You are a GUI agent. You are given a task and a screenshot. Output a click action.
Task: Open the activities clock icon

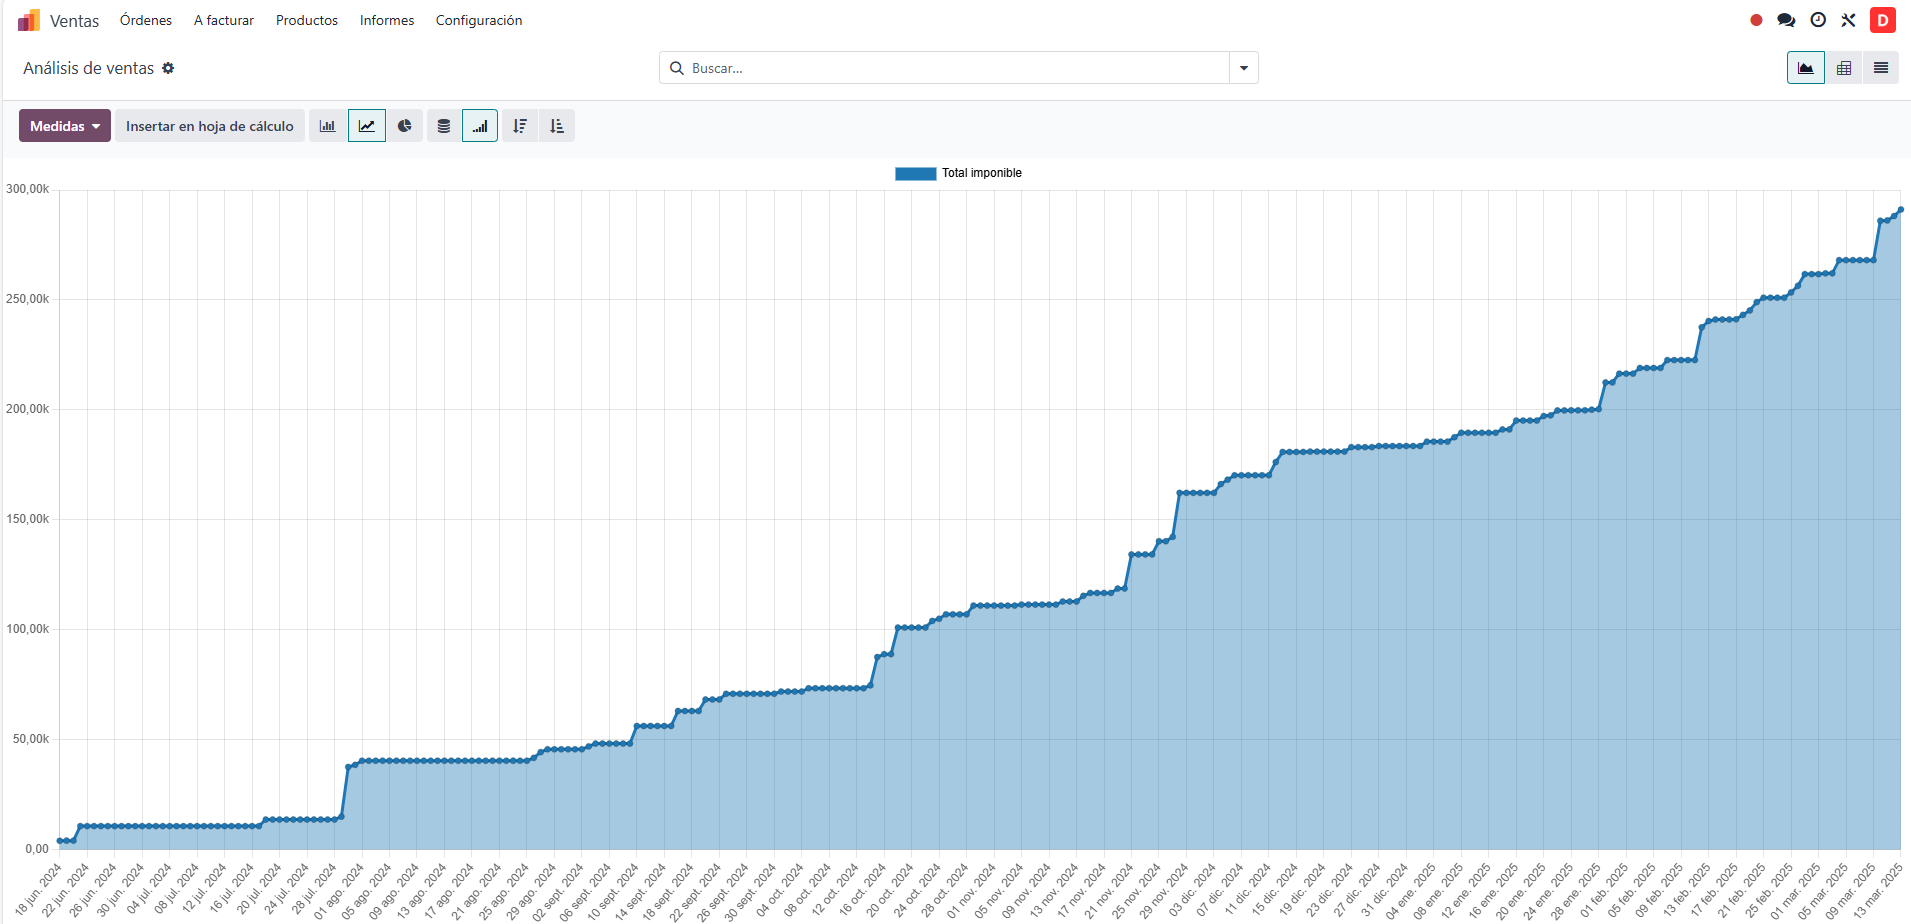[1818, 20]
